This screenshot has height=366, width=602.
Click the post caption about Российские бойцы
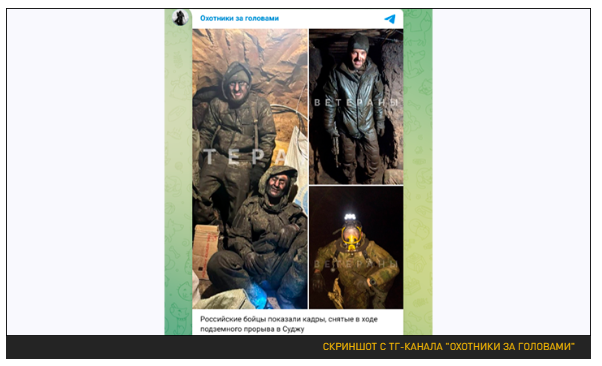point(289,324)
